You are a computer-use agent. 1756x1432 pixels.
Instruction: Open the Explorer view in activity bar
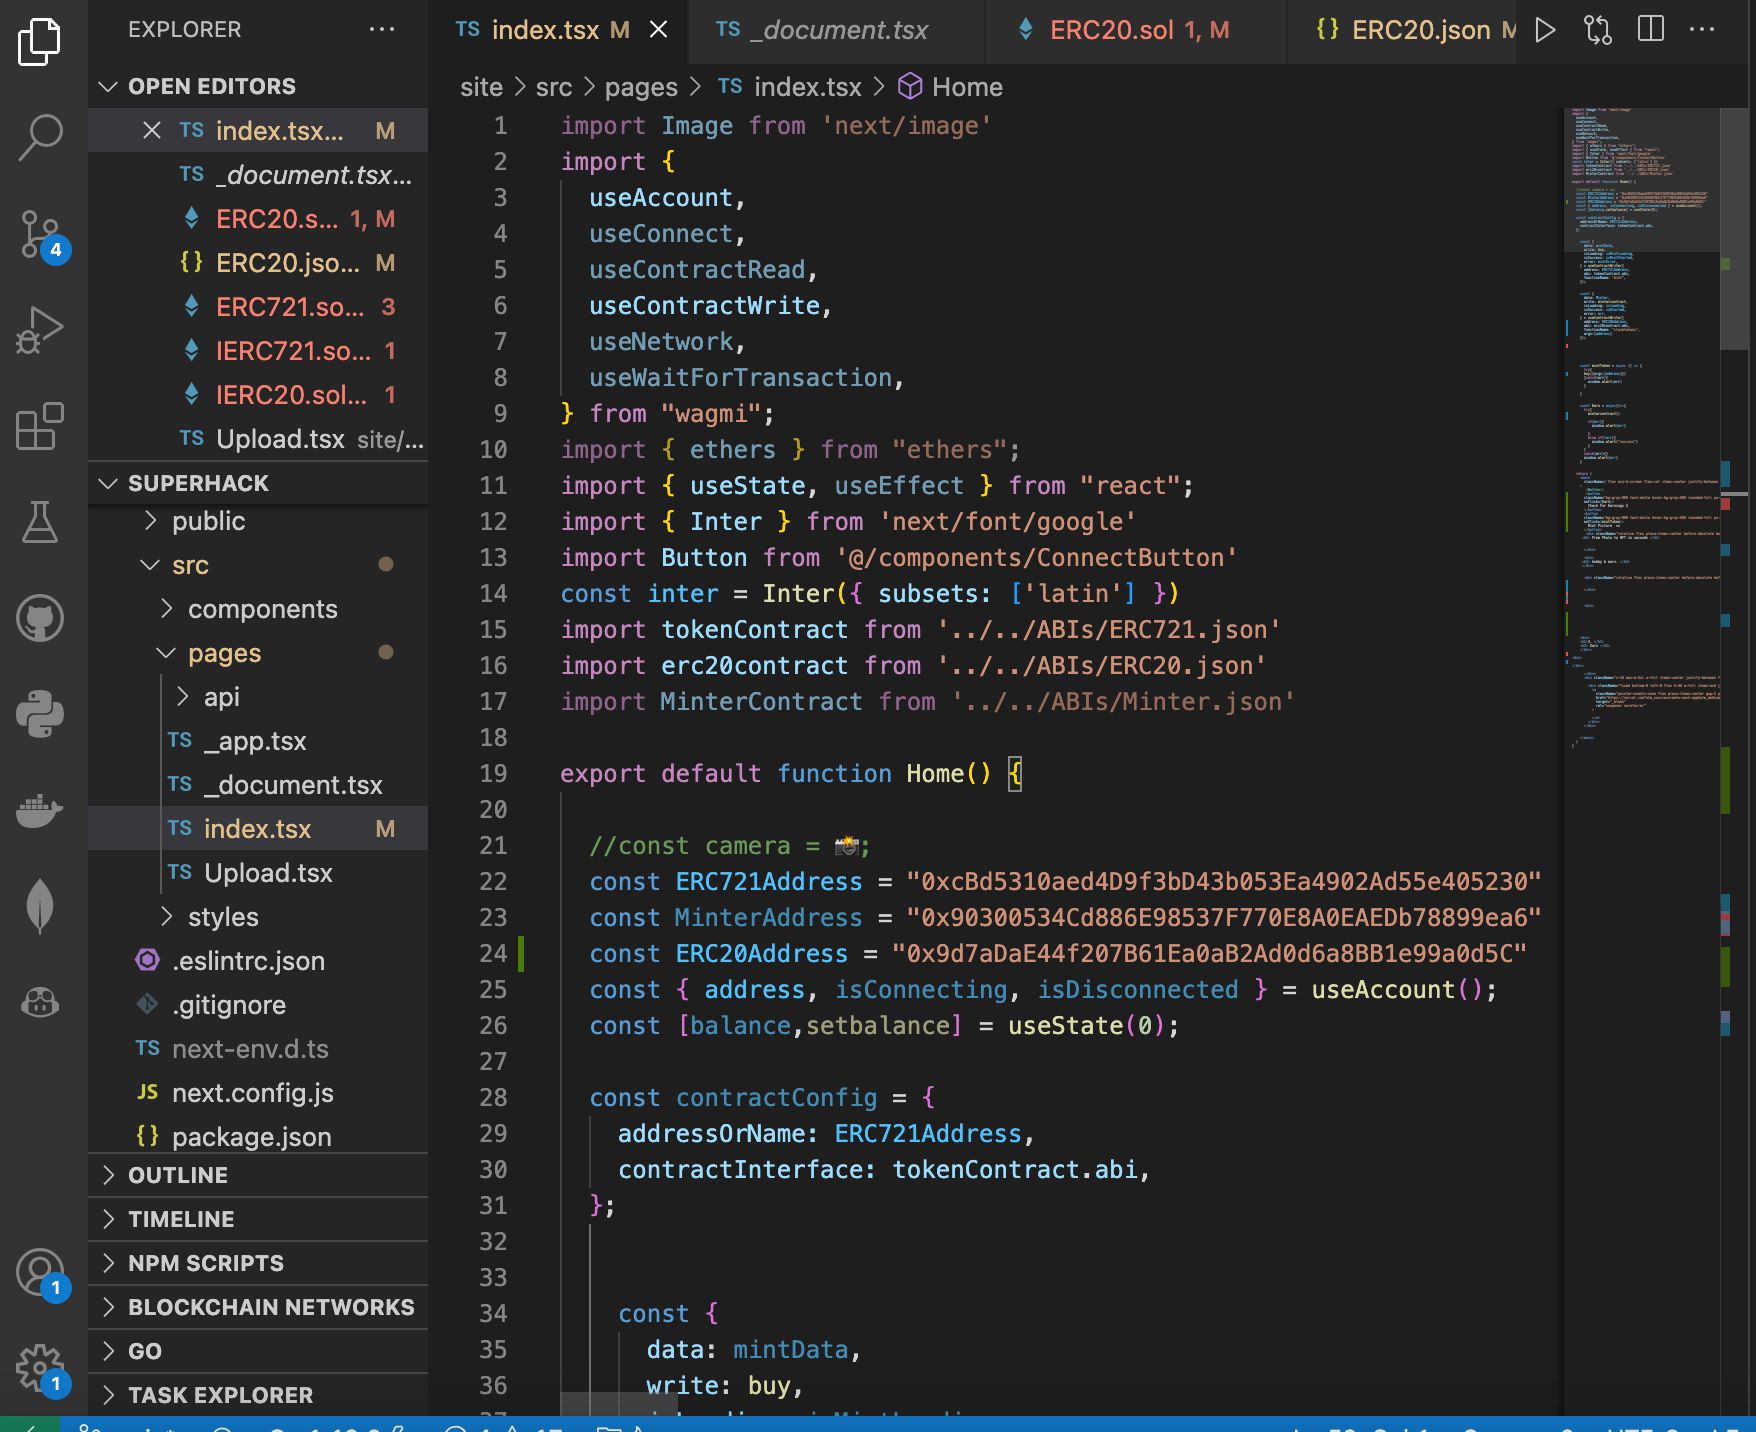[40, 42]
